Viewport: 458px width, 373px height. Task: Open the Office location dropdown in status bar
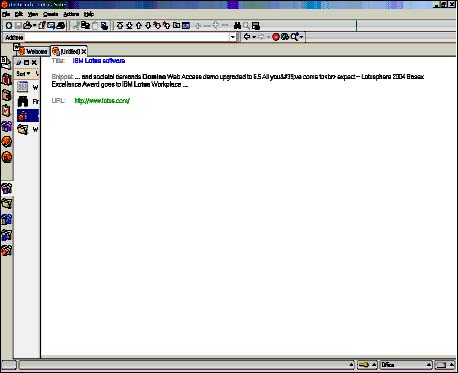pyautogui.click(x=406, y=365)
